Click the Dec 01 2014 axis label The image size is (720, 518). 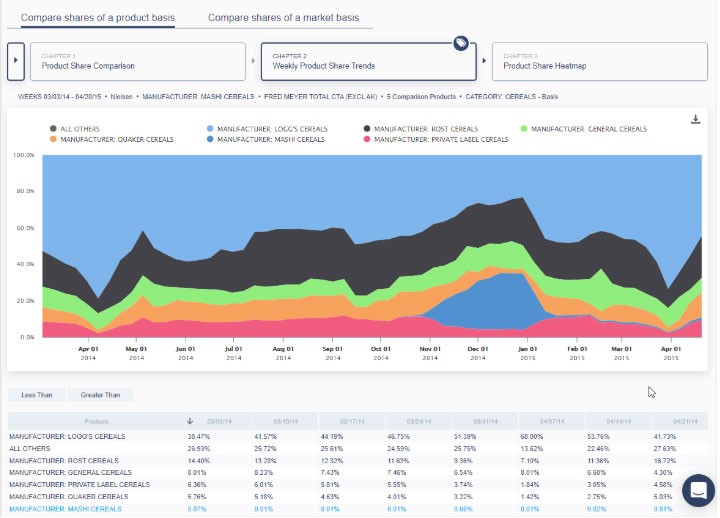[478, 353]
